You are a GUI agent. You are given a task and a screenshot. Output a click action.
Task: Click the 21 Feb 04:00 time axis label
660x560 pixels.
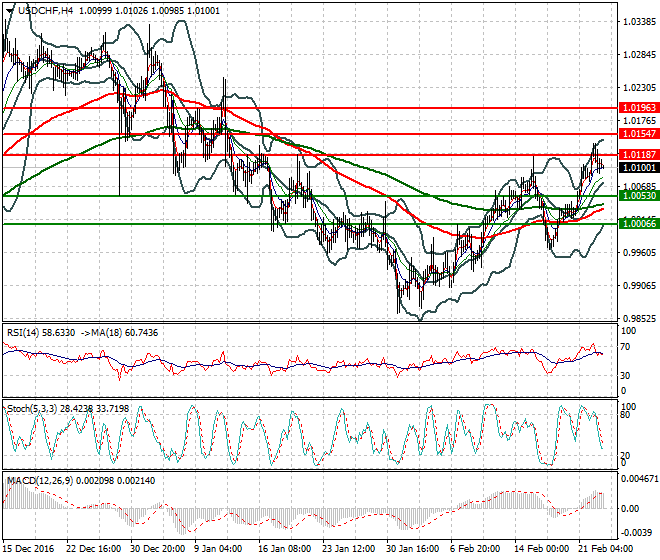click(x=605, y=549)
